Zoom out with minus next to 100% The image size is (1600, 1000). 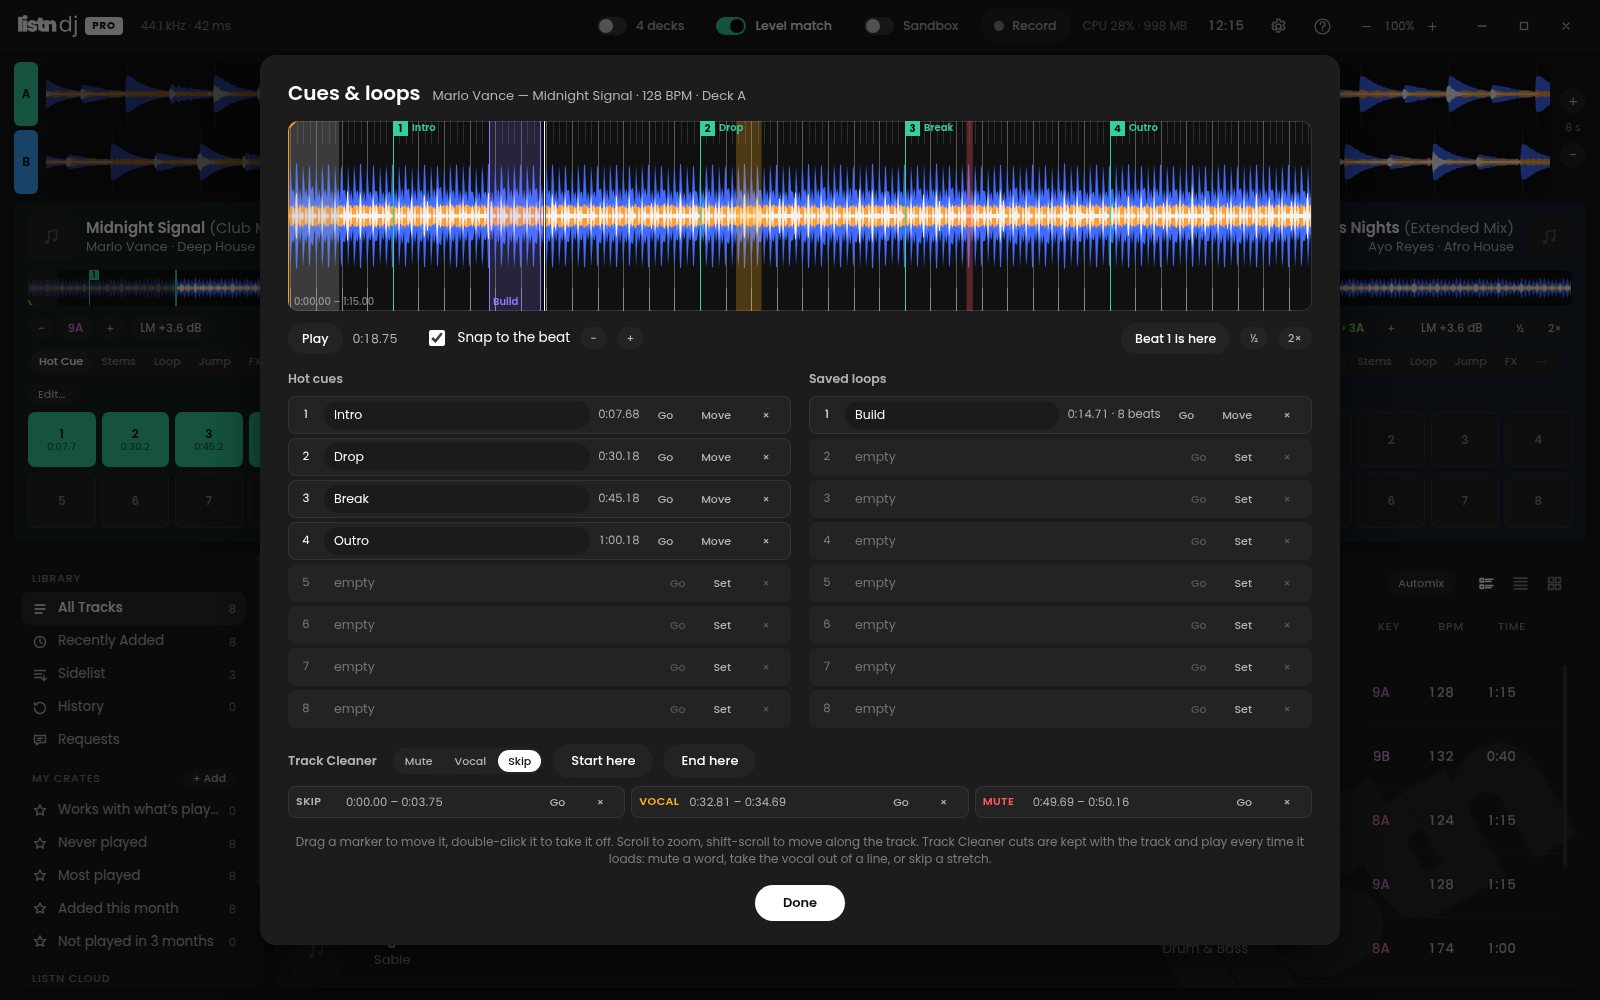pos(1366,26)
